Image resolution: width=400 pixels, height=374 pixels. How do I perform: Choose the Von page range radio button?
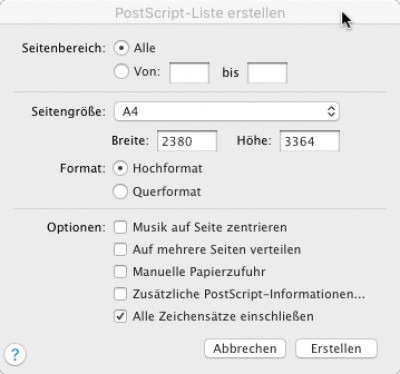(x=121, y=72)
